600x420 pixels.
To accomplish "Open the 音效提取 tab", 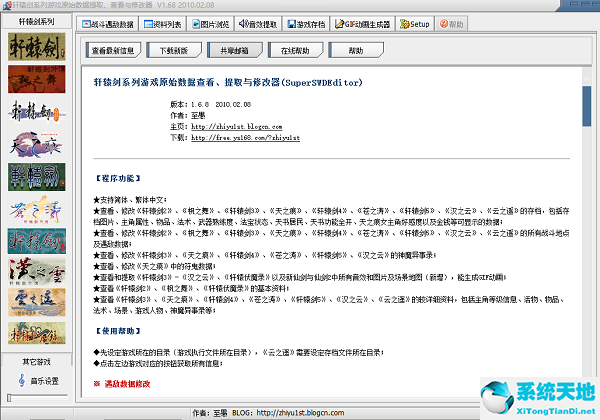I will click(x=258, y=24).
